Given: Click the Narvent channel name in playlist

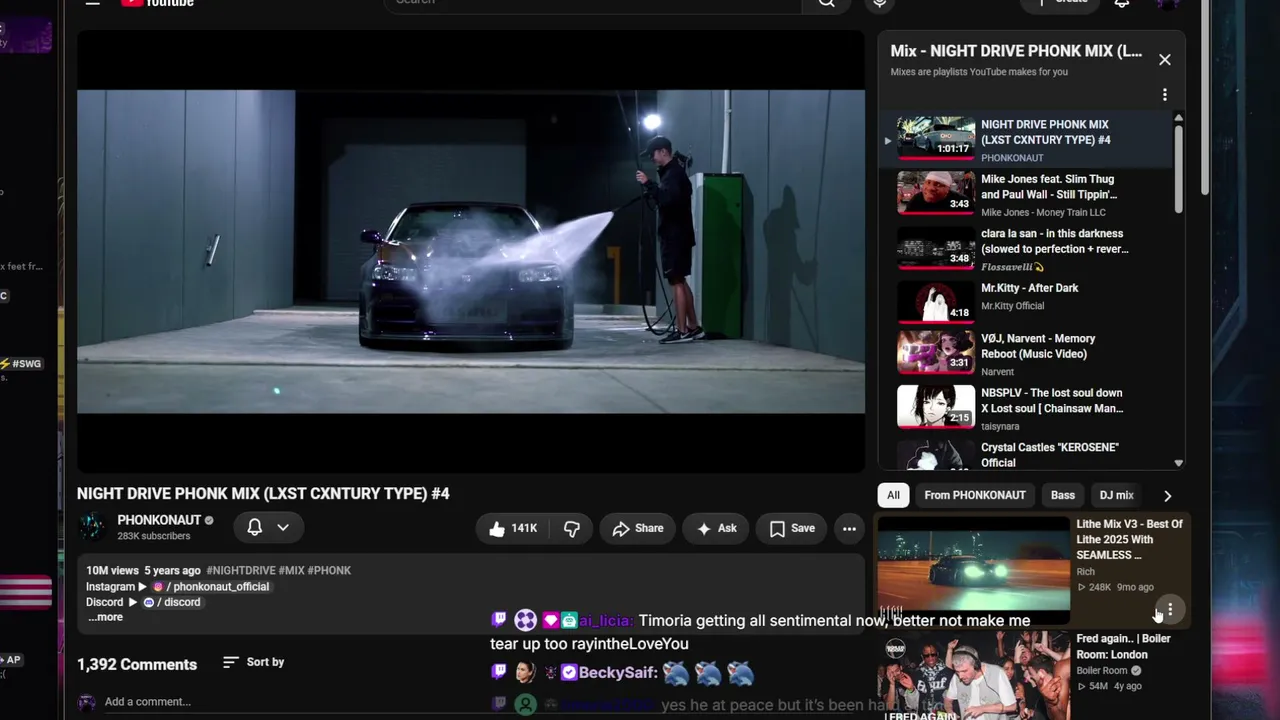Looking at the screenshot, I should (997, 372).
